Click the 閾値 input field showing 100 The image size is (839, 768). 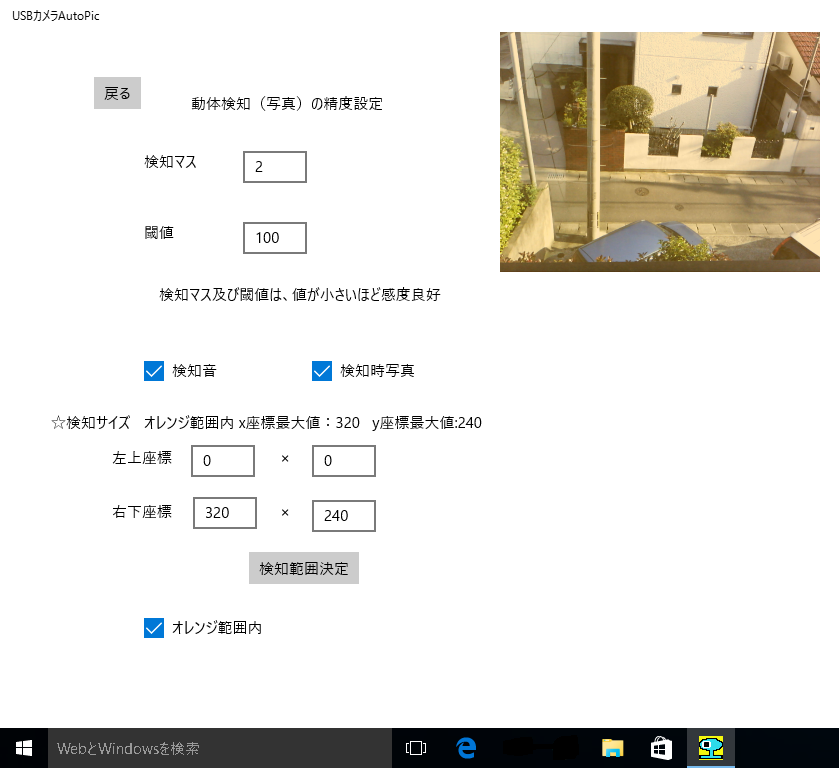[274, 238]
